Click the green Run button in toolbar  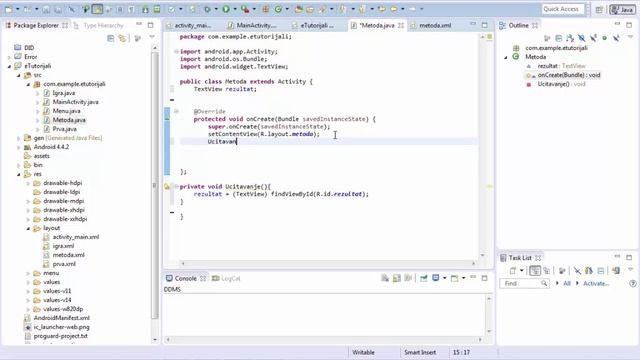226,9
